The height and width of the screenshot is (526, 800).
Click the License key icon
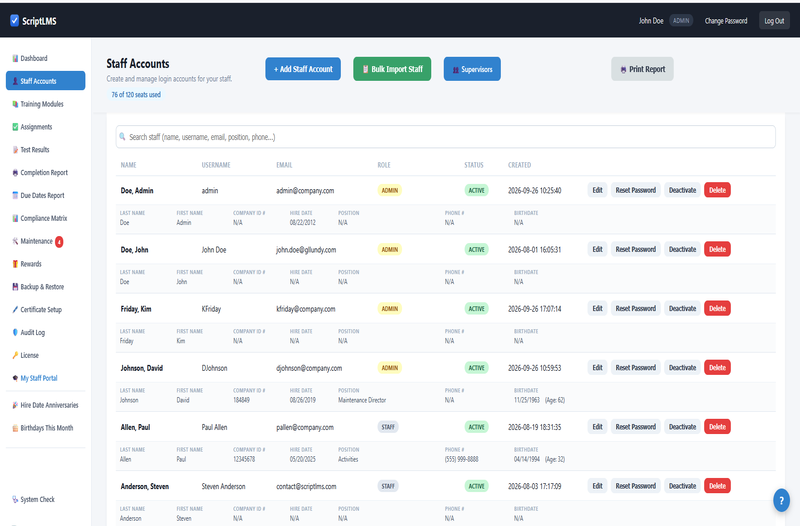click(15, 355)
